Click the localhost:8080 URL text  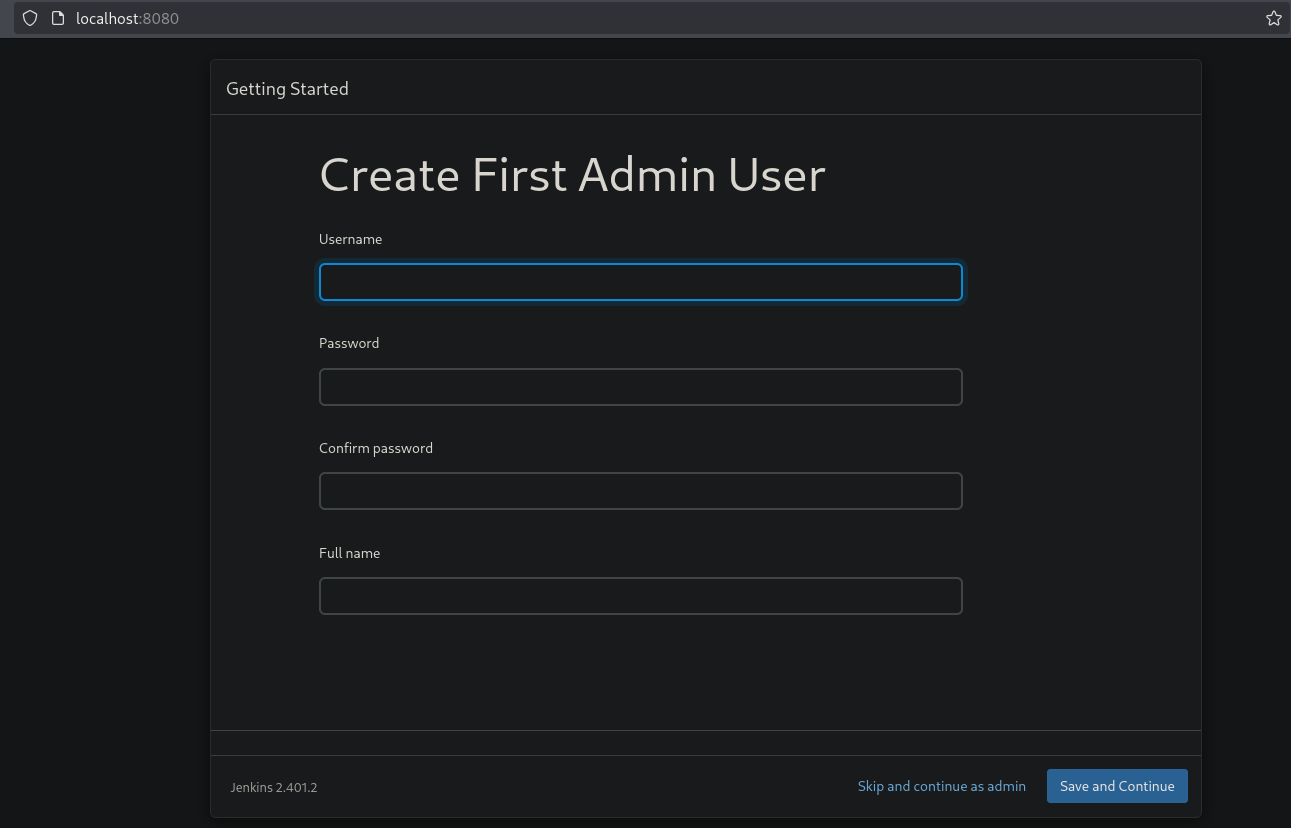127,18
